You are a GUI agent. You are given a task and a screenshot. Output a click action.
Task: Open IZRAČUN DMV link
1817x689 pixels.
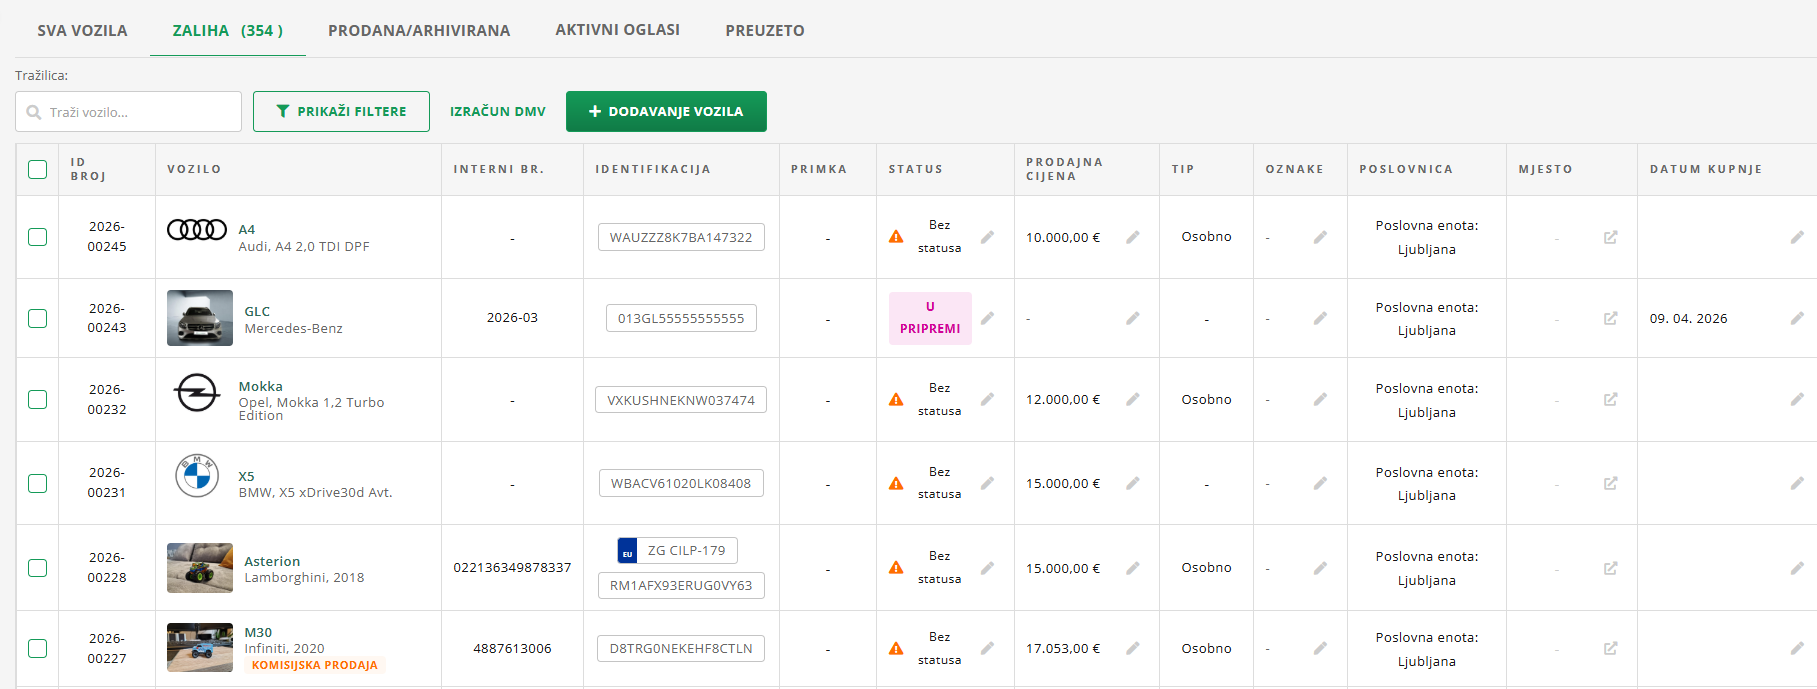coord(498,111)
